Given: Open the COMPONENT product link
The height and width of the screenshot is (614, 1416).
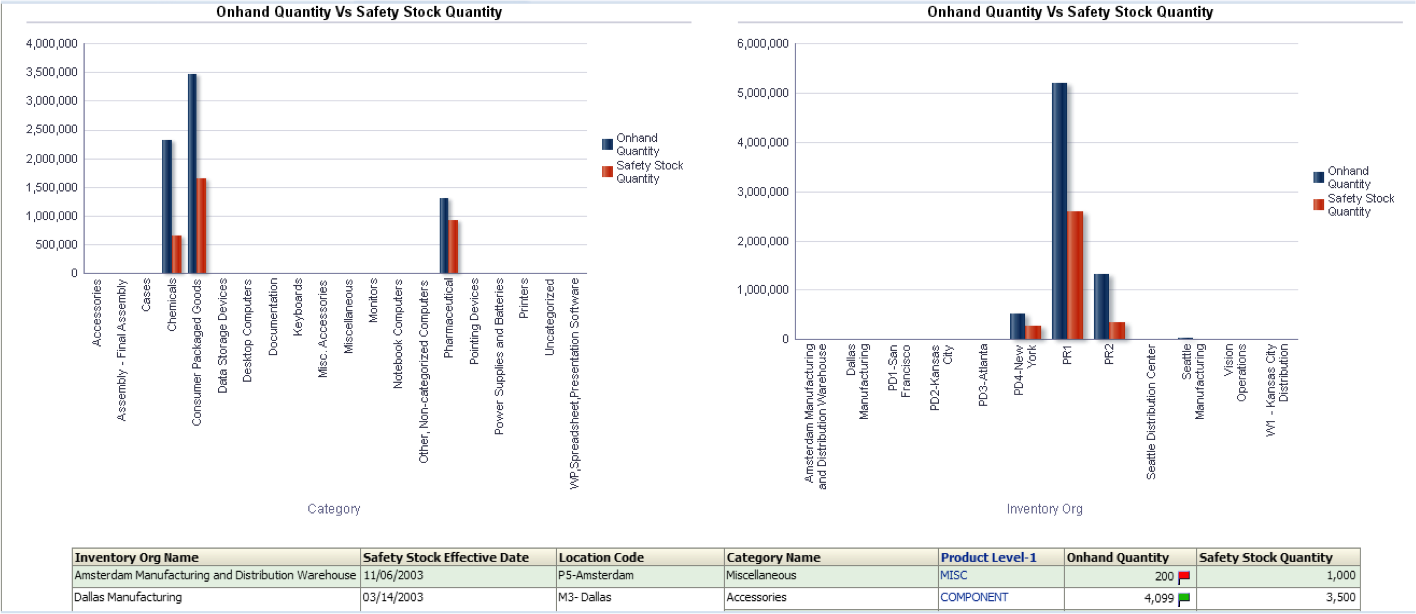Looking at the screenshot, I should click(974, 597).
